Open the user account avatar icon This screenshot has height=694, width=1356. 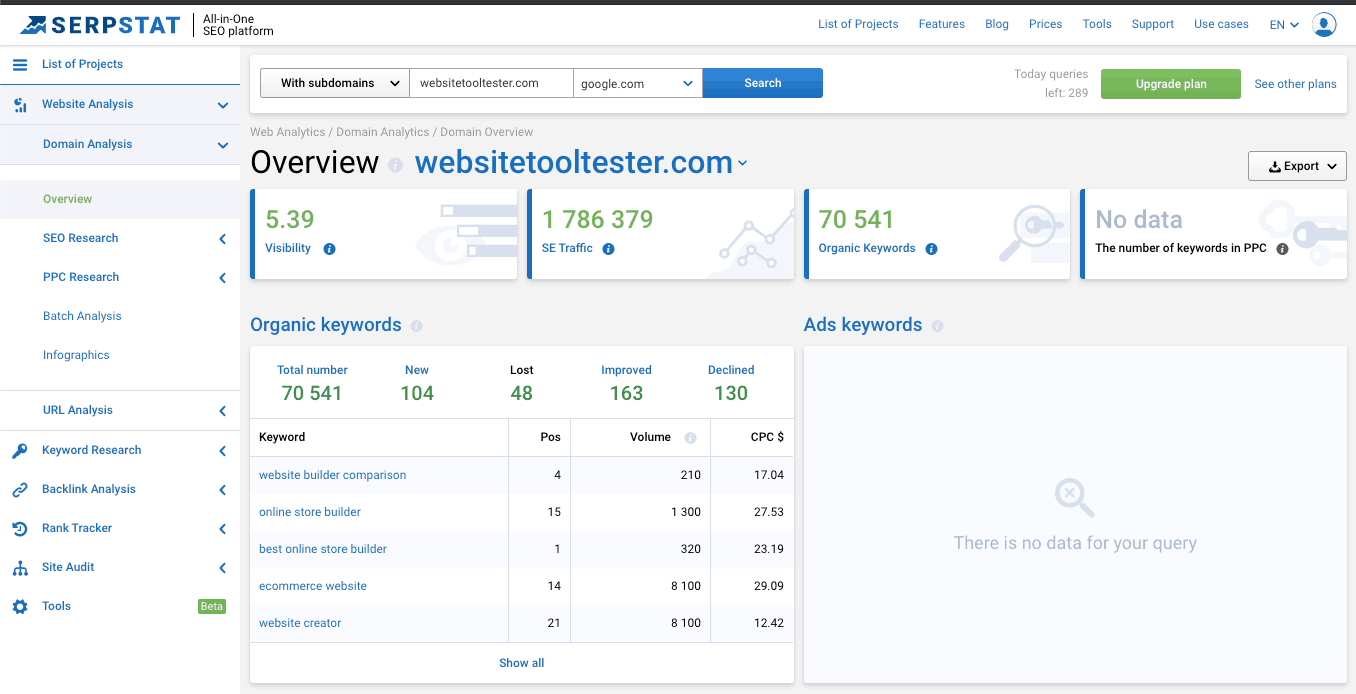[1324, 25]
